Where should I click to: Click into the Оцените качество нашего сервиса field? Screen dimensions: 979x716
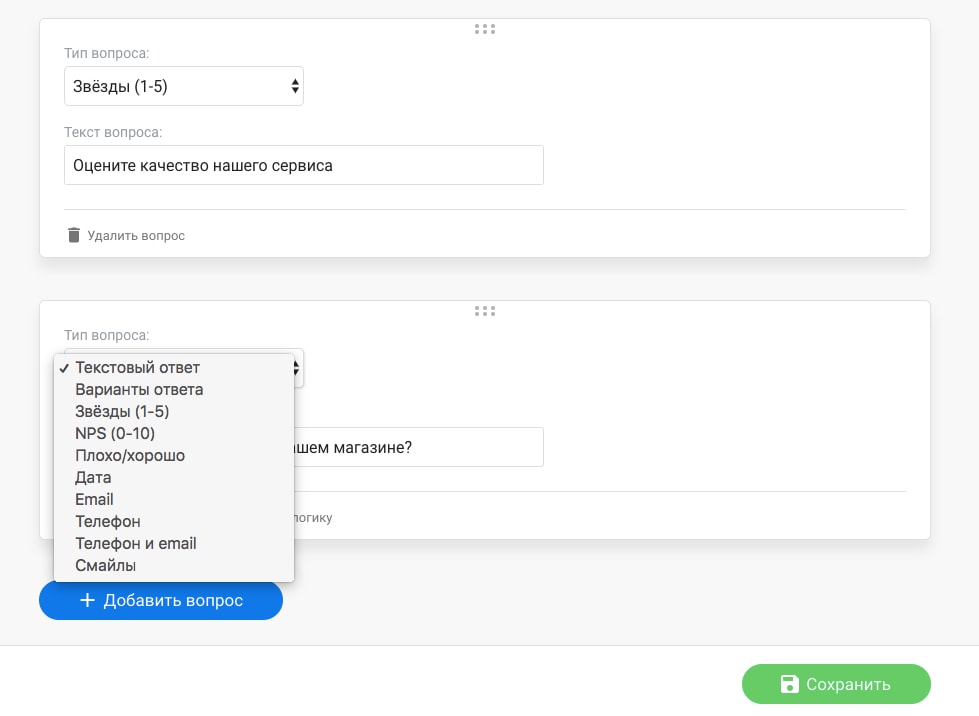(304, 166)
